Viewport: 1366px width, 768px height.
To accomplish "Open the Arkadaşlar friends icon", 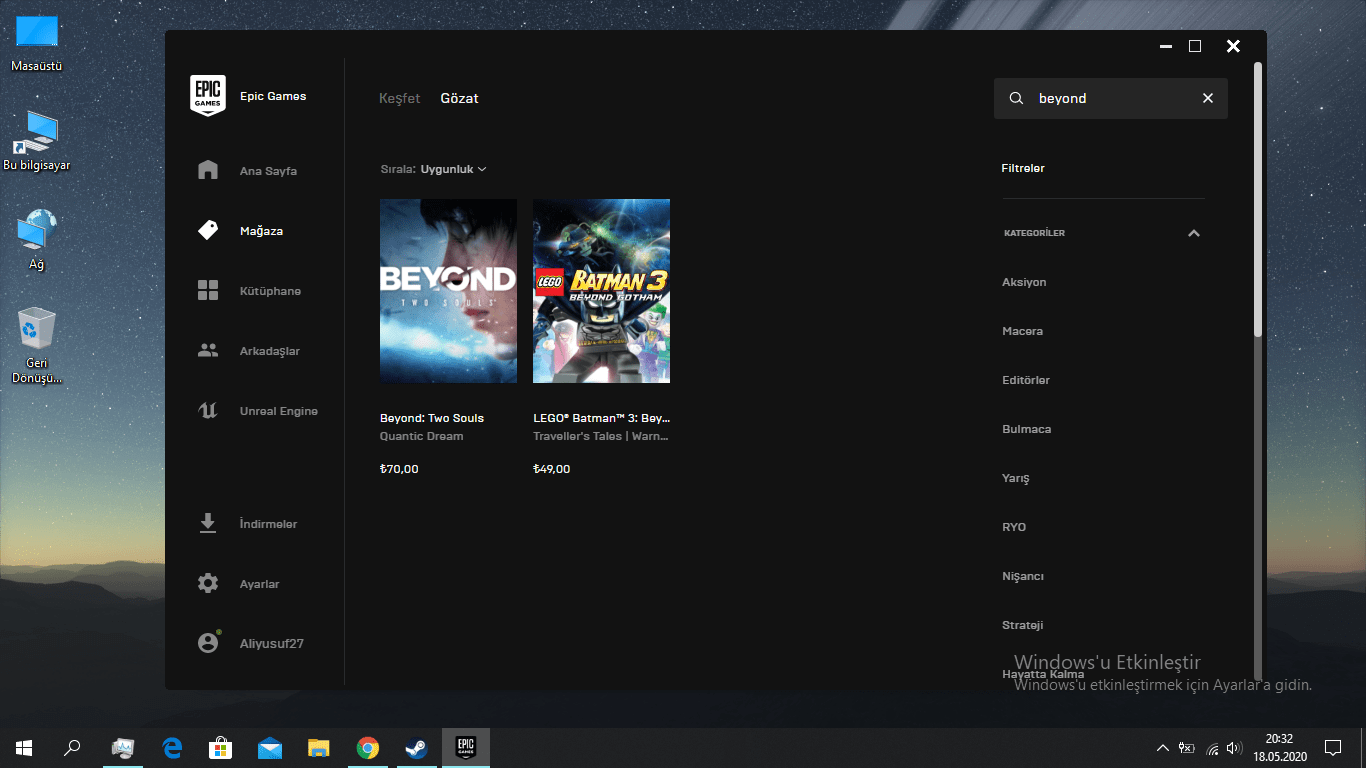I will [x=208, y=351].
